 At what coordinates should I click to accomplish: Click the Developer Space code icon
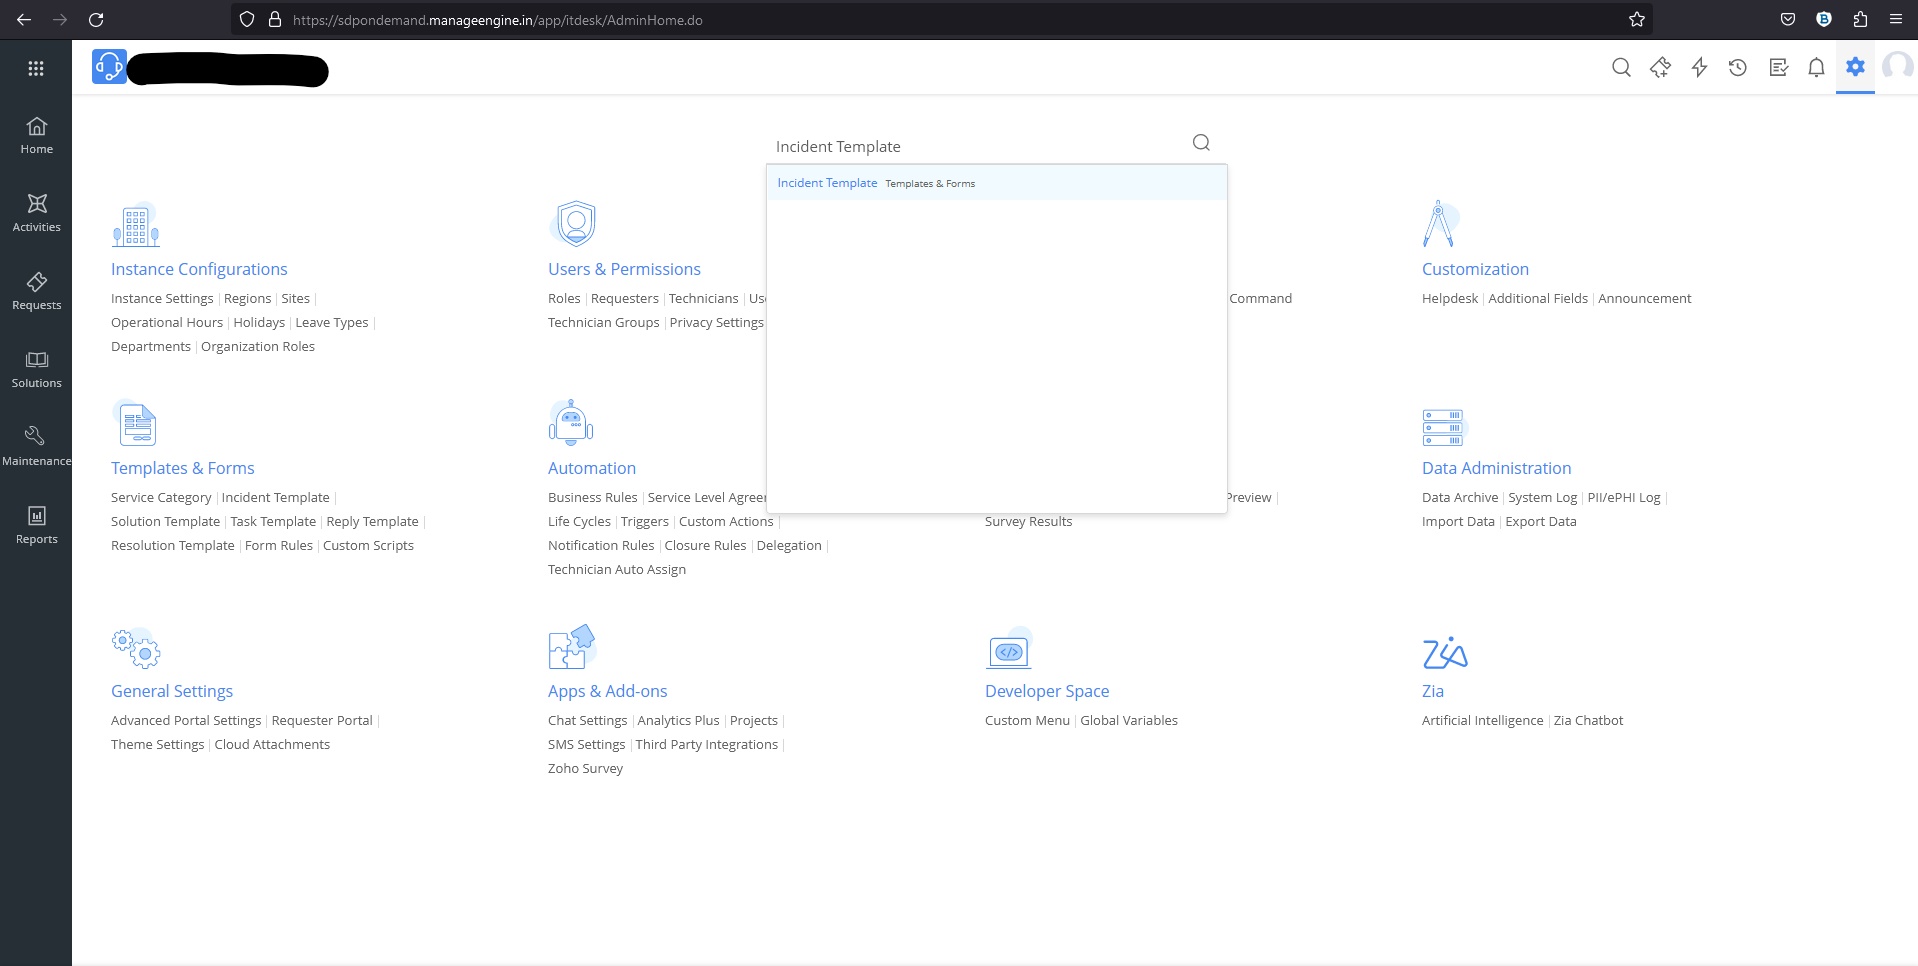coord(1008,652)
